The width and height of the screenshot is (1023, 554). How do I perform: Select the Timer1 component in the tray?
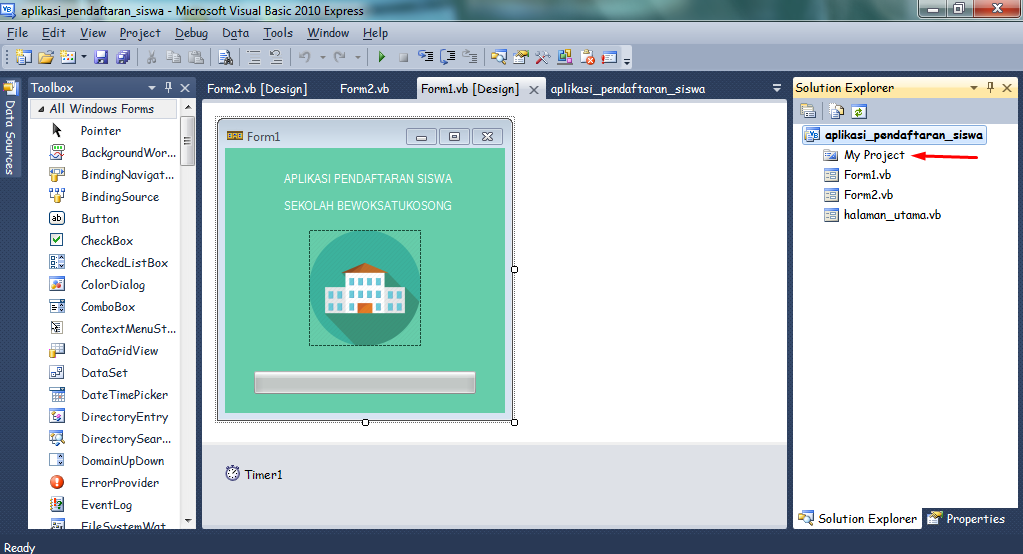coord(254,474)
